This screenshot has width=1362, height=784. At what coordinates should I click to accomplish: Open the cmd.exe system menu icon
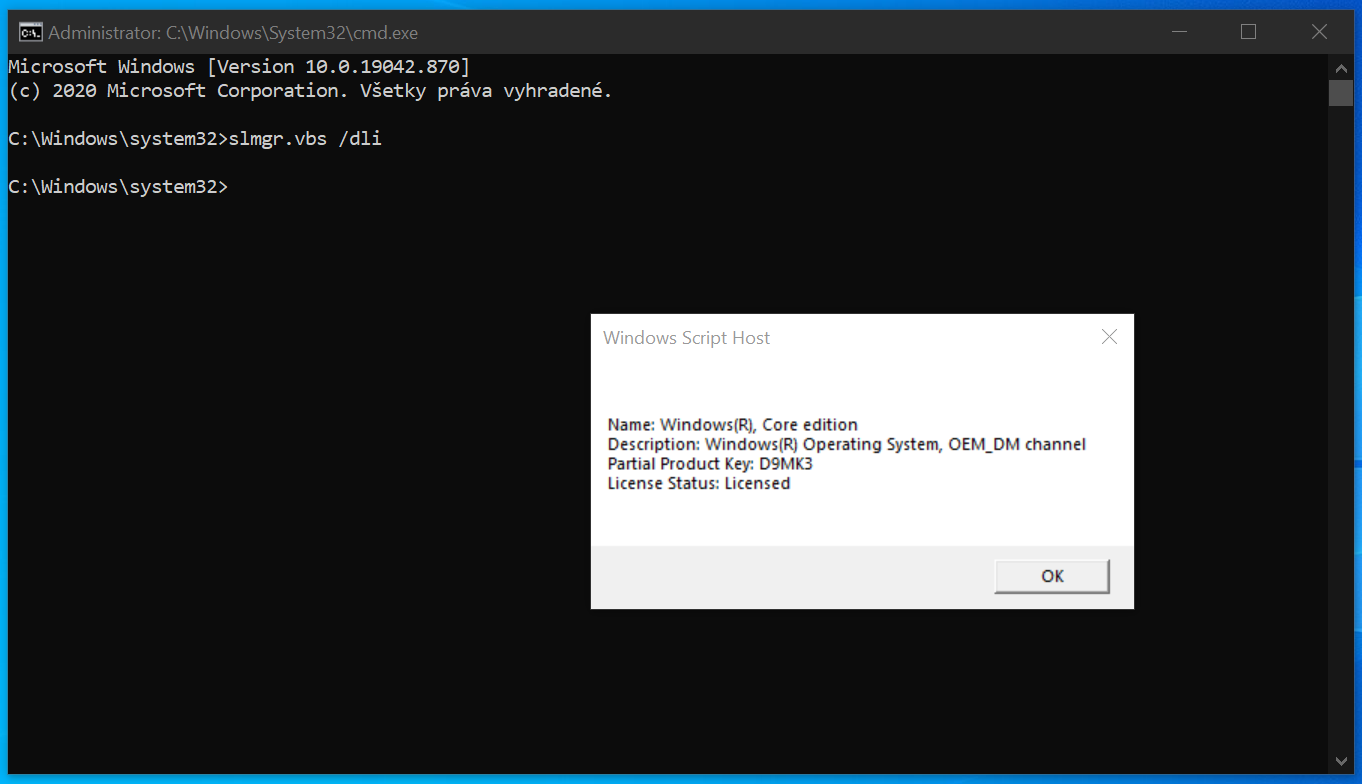pyautogui.click(x=31, y=32)
